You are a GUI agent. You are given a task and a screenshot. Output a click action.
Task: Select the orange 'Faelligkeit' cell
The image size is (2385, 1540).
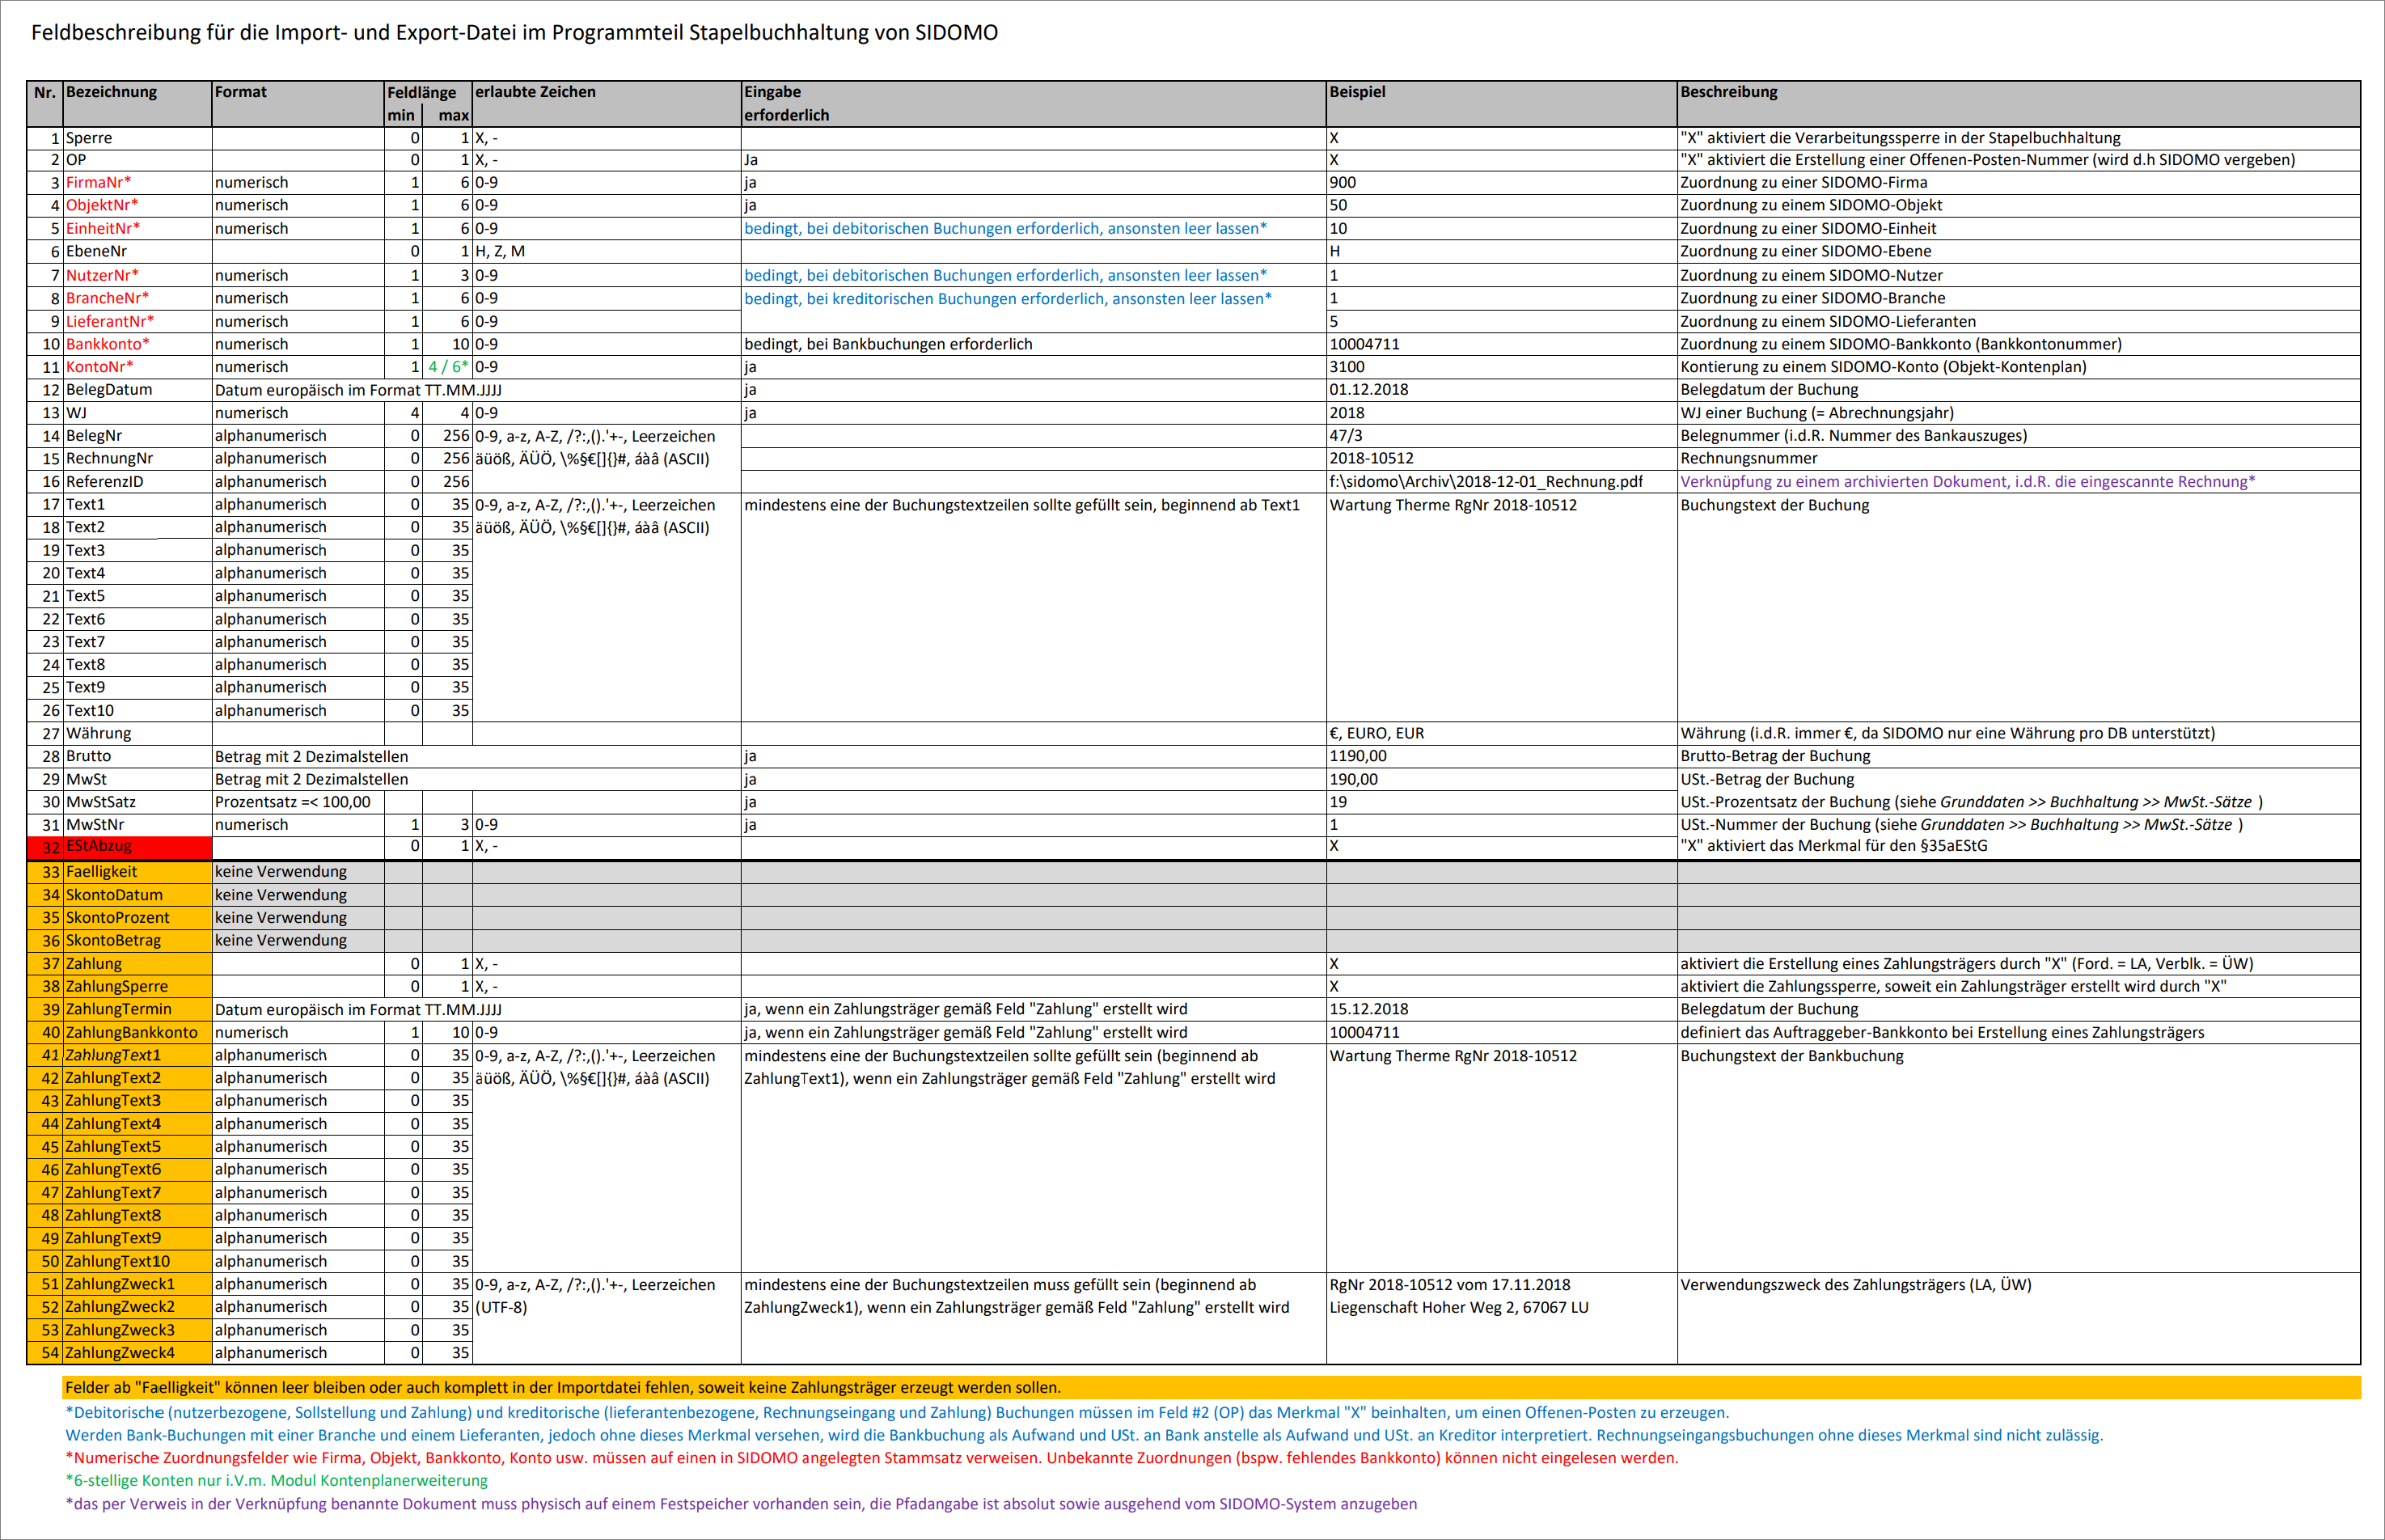coord(137,872)
